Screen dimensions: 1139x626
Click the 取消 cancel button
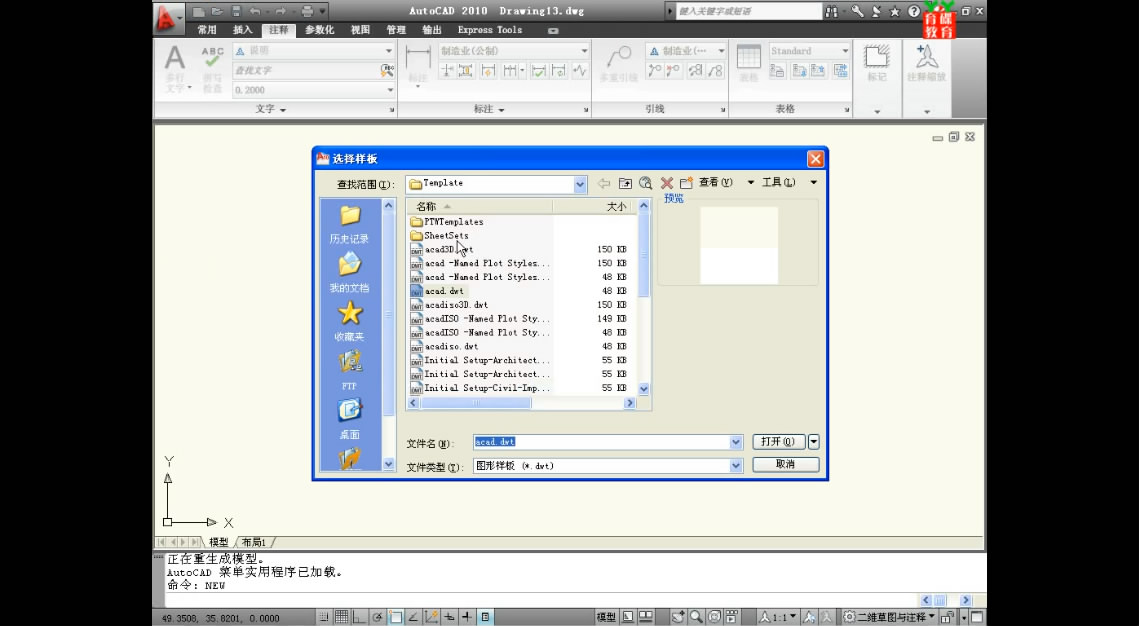pyautogui.click(x=786, y=464)
